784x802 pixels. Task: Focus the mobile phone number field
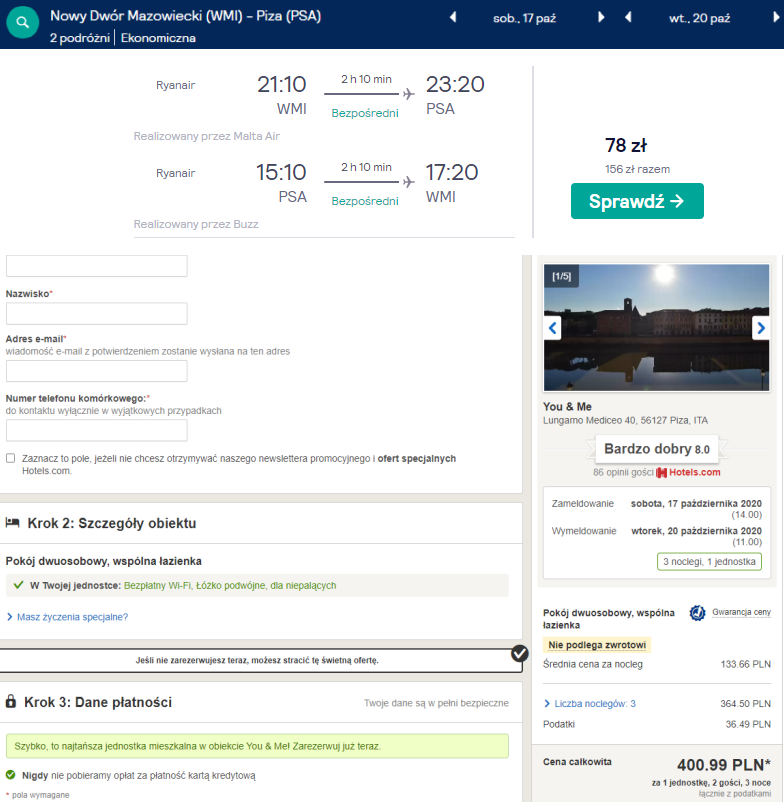[x=97, y=430]
